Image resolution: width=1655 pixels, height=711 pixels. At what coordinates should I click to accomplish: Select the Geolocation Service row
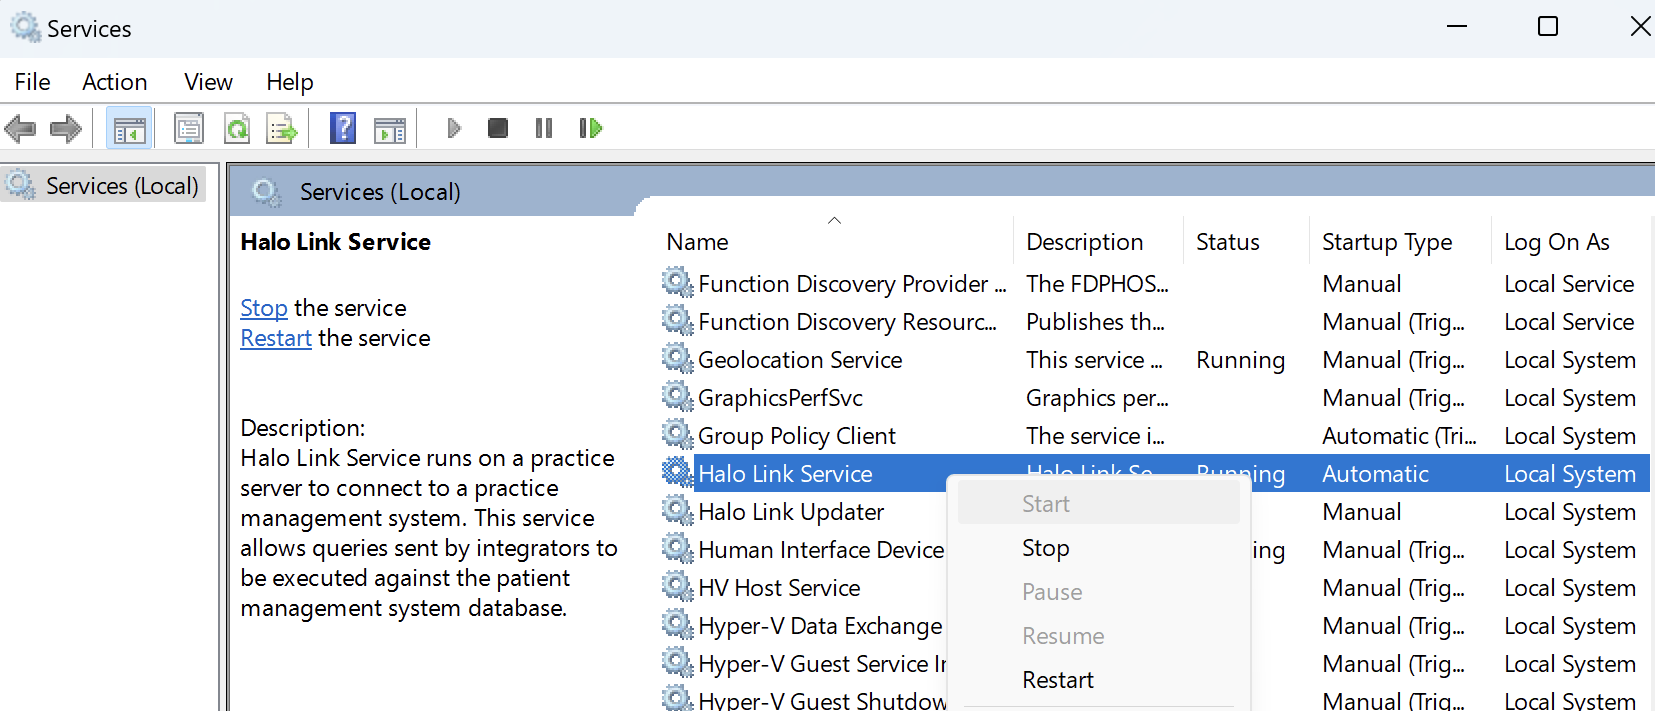pyautogui.click(x=800, y=360)
